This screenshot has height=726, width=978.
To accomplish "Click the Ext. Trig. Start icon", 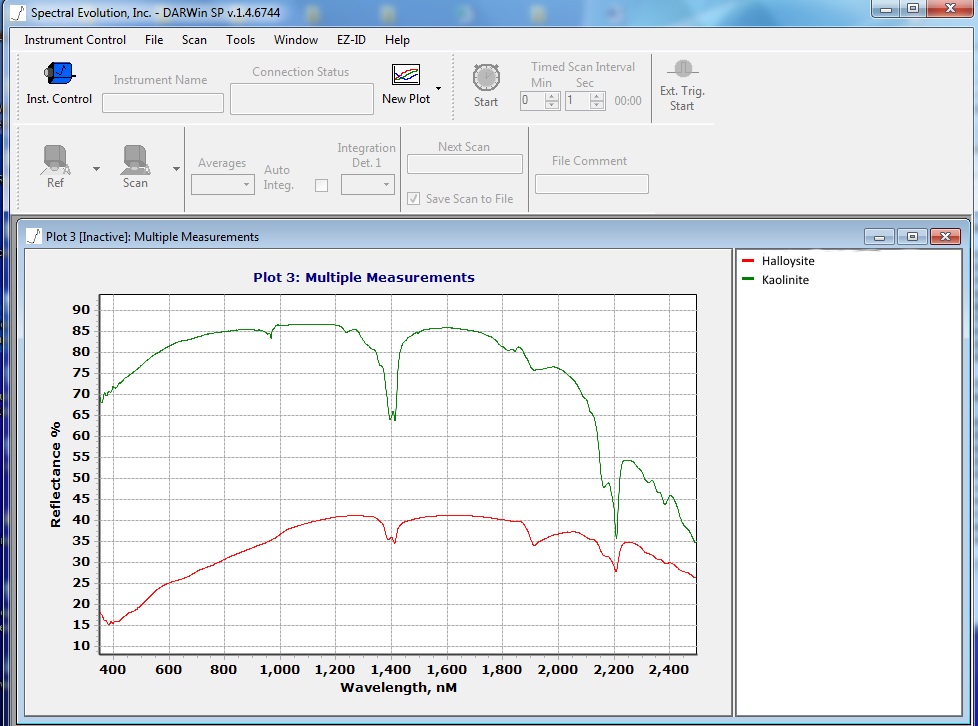I will pos(682,69).
